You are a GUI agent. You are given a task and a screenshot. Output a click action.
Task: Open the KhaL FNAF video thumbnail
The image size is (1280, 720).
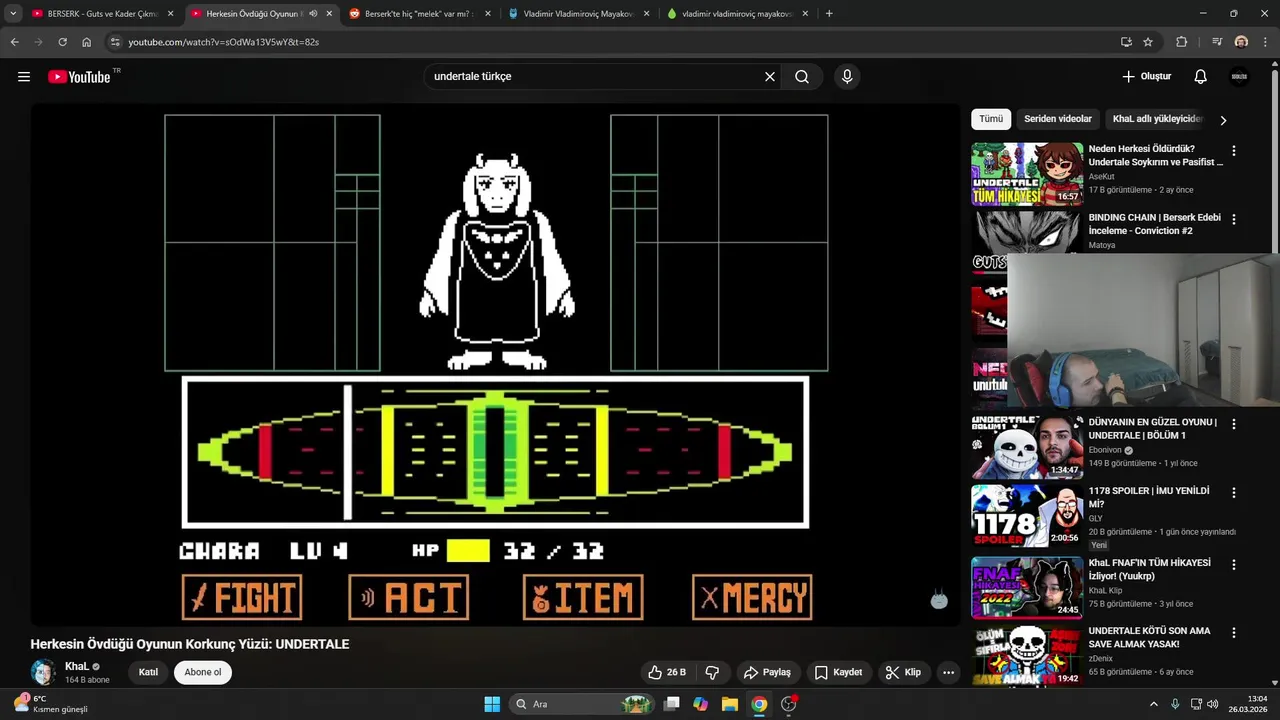[x=1027, y=588]
